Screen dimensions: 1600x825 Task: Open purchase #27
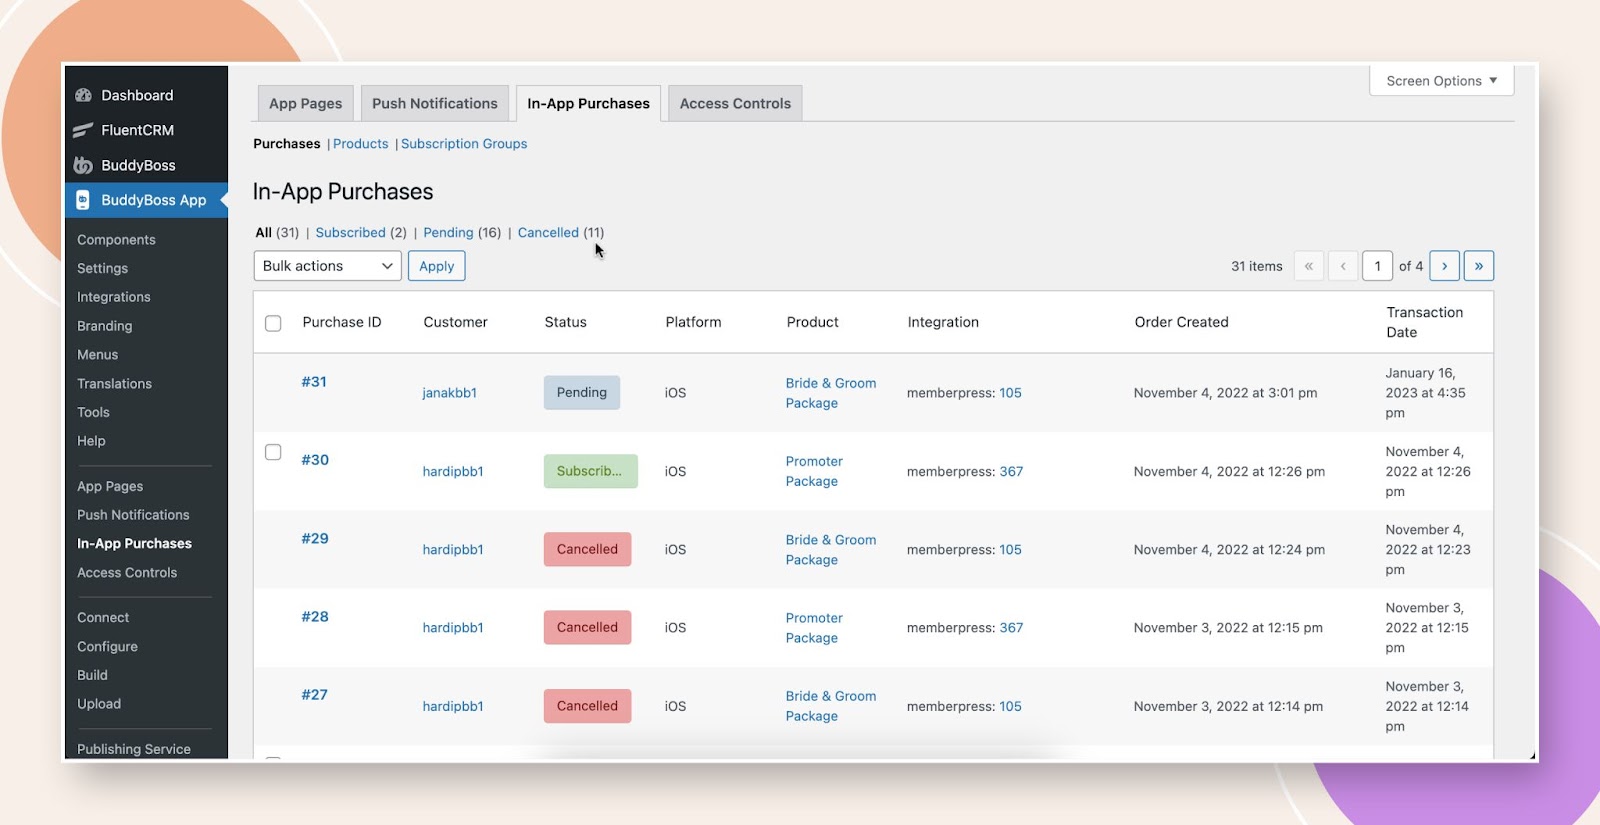pos(314,694)
